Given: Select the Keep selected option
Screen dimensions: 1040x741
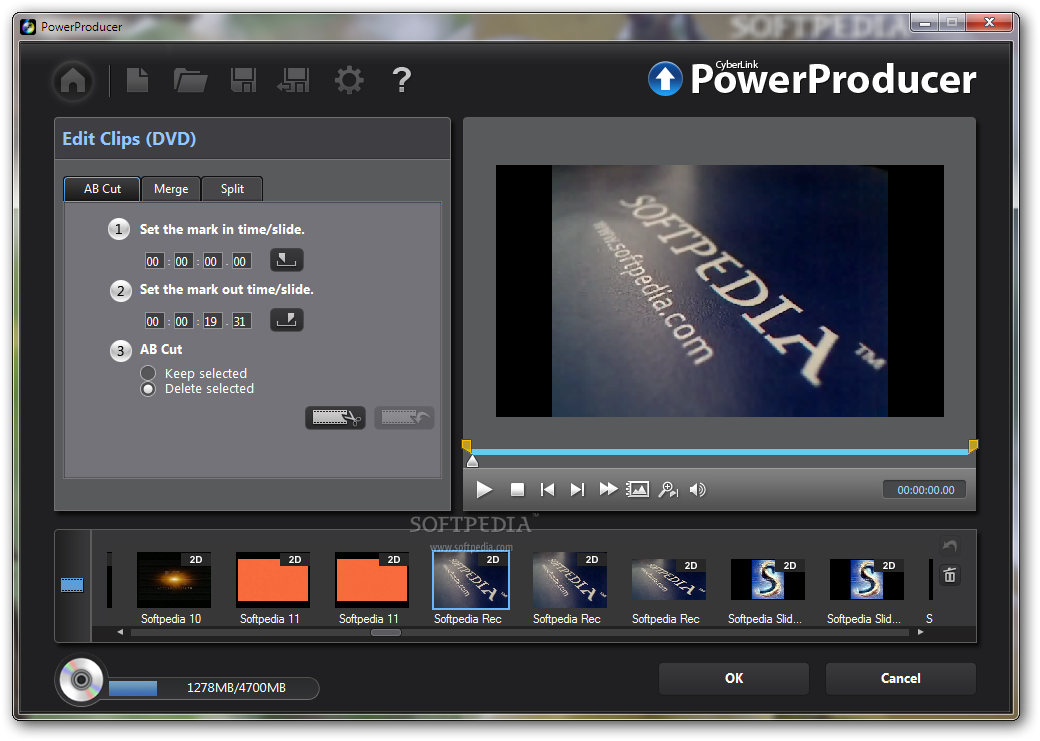Looking at the screenshot, I should (x=148, y=373).
